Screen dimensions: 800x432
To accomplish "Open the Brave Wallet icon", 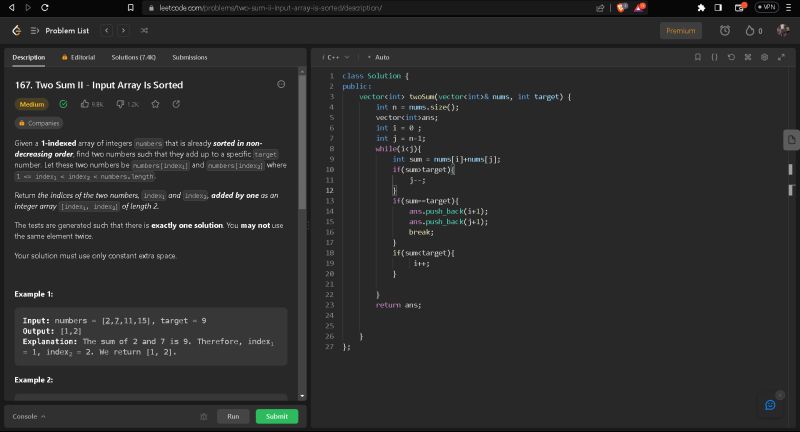I will 740,8.
